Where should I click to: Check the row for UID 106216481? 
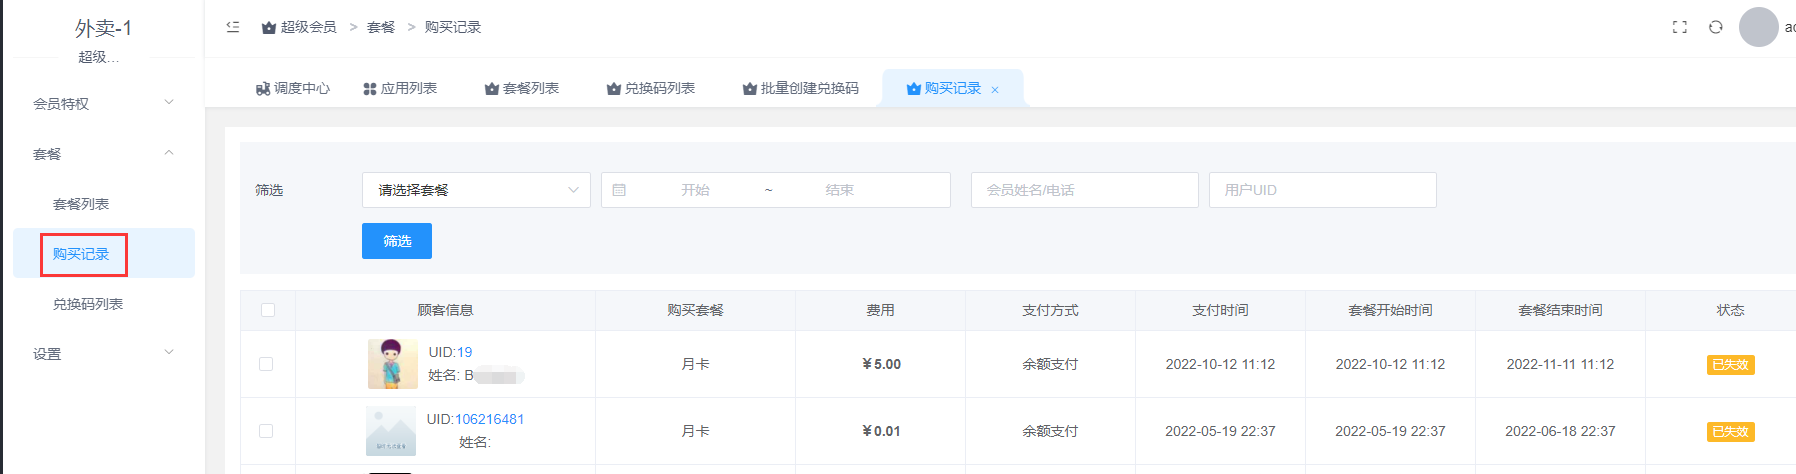(x=266, y=431)
